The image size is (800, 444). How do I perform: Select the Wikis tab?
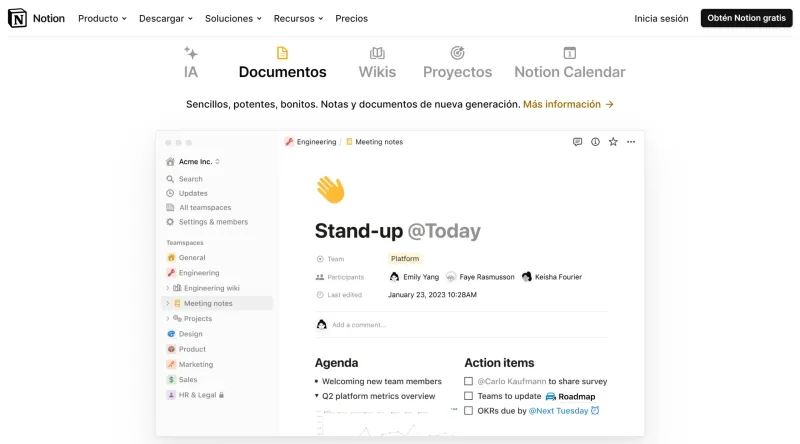pyautogui.click(x=377, y=63)
